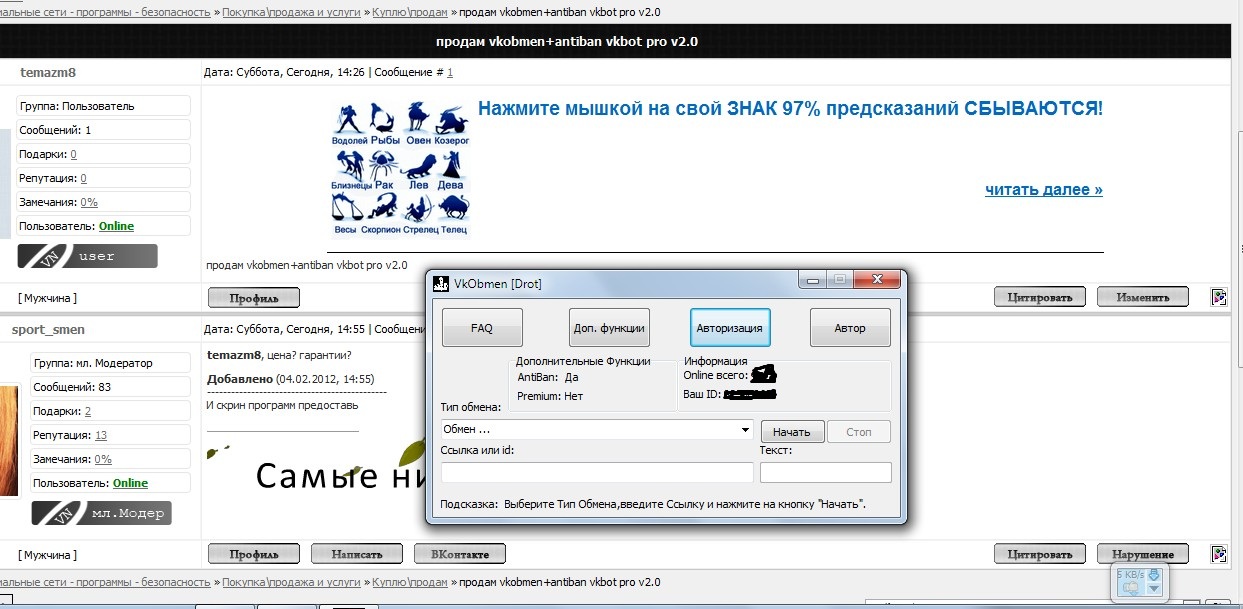
Task: Click the download arrow icon in the speed widget
Action: (1154, 575)
